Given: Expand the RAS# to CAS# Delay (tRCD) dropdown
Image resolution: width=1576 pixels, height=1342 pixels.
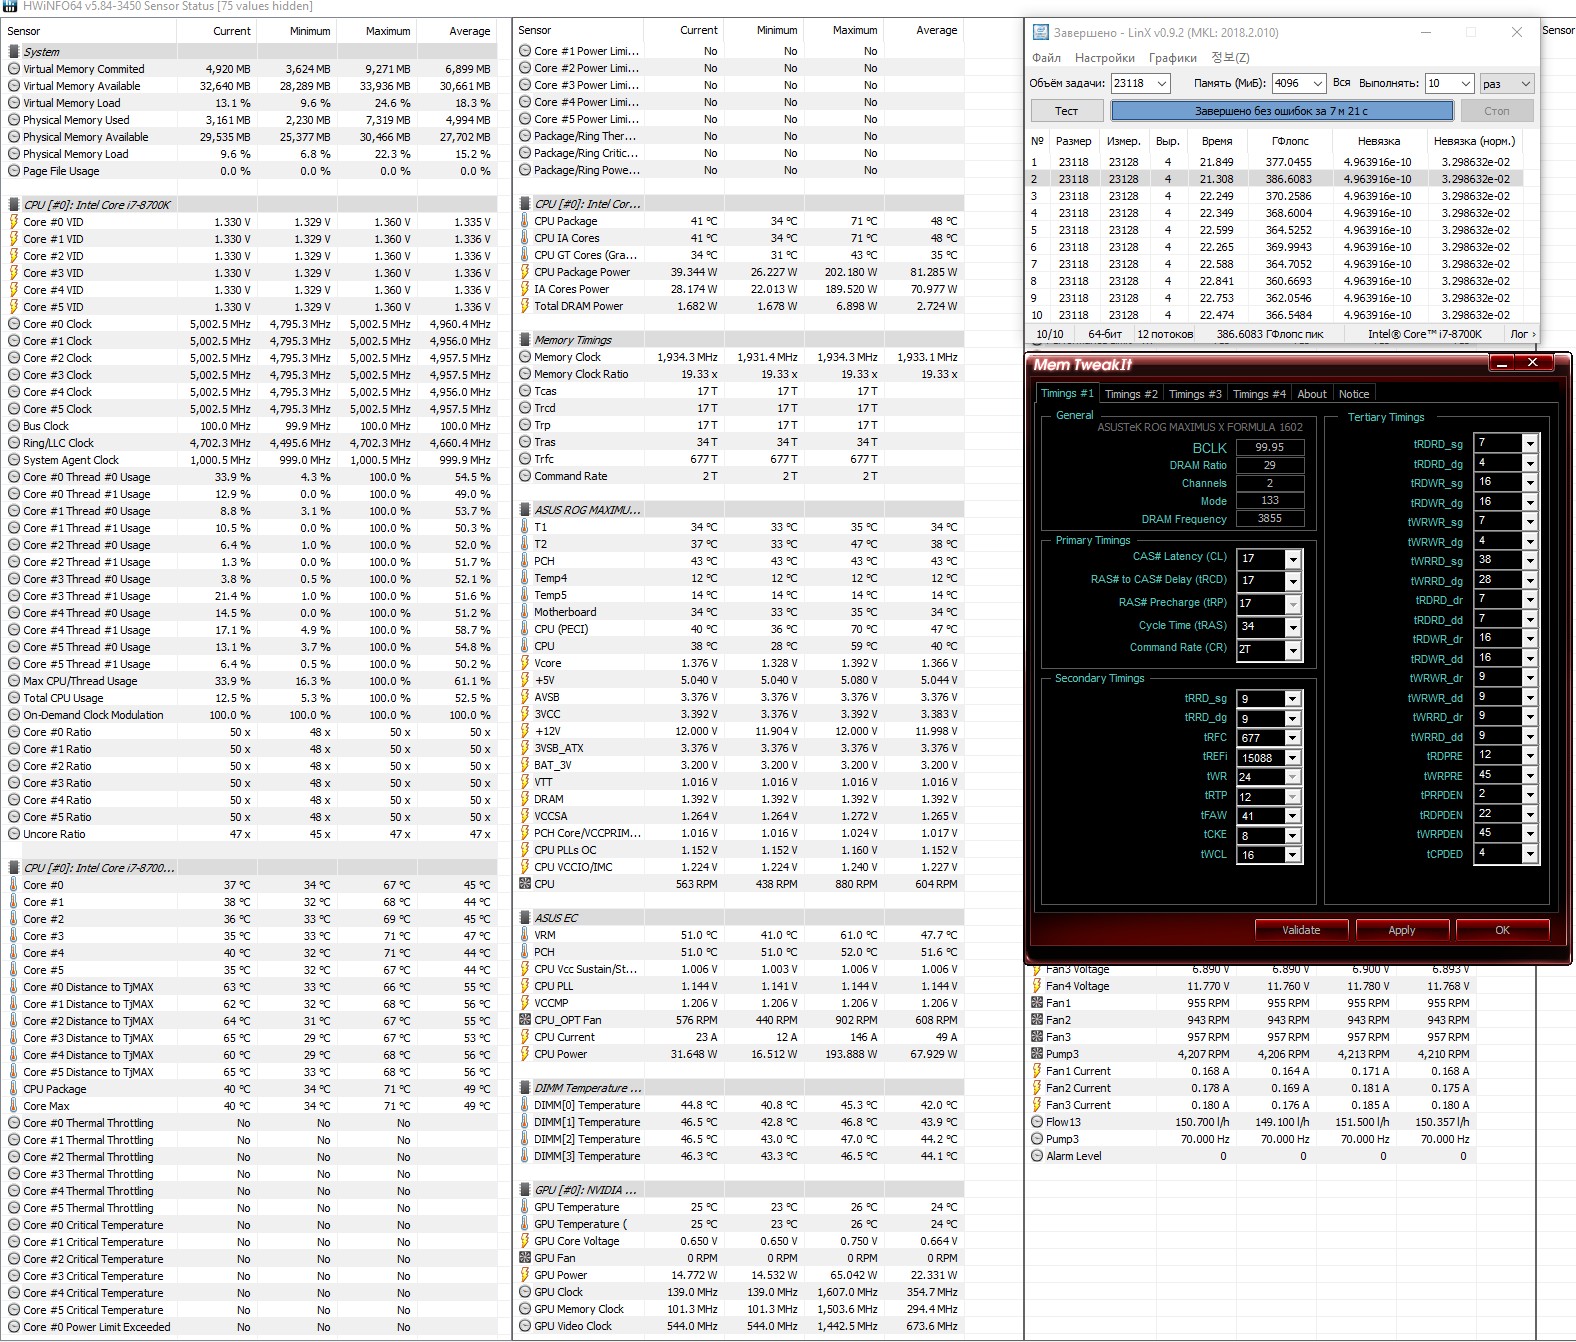Looking at the screenshot, I should coord(1293,581).
